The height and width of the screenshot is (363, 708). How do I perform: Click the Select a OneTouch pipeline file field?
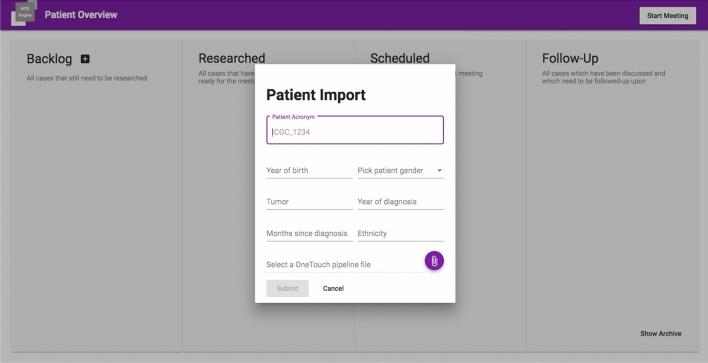point(344,265)
